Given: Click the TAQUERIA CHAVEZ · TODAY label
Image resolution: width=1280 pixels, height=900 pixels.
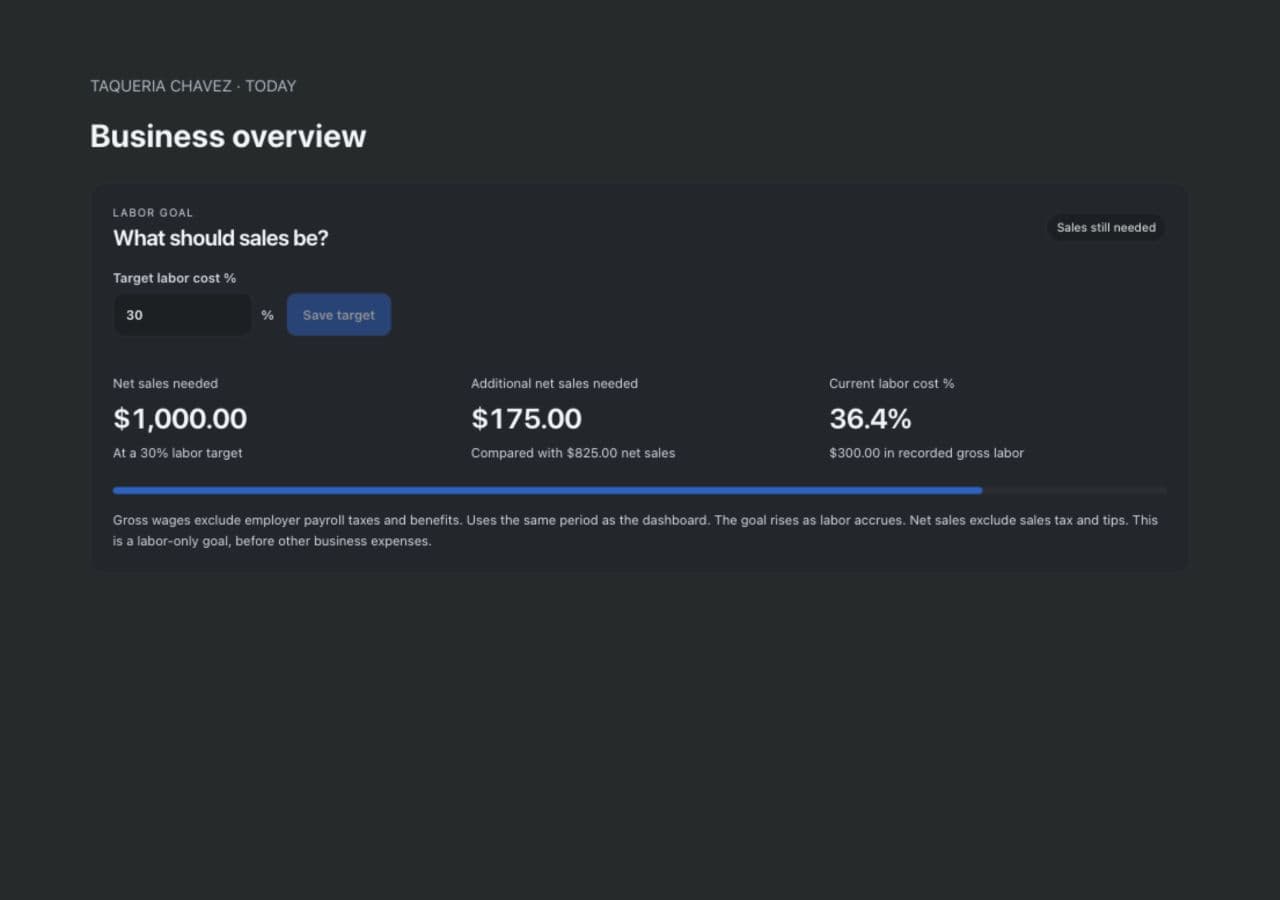Looking at the screenshot, I should point(193,86).
